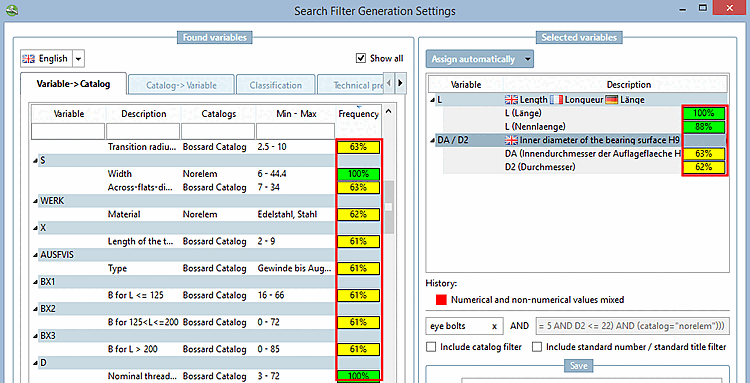Click the application icon in title bar
The width and height of the screenshot is (750, 383).
pyautogui.click(x=11, y=9)
